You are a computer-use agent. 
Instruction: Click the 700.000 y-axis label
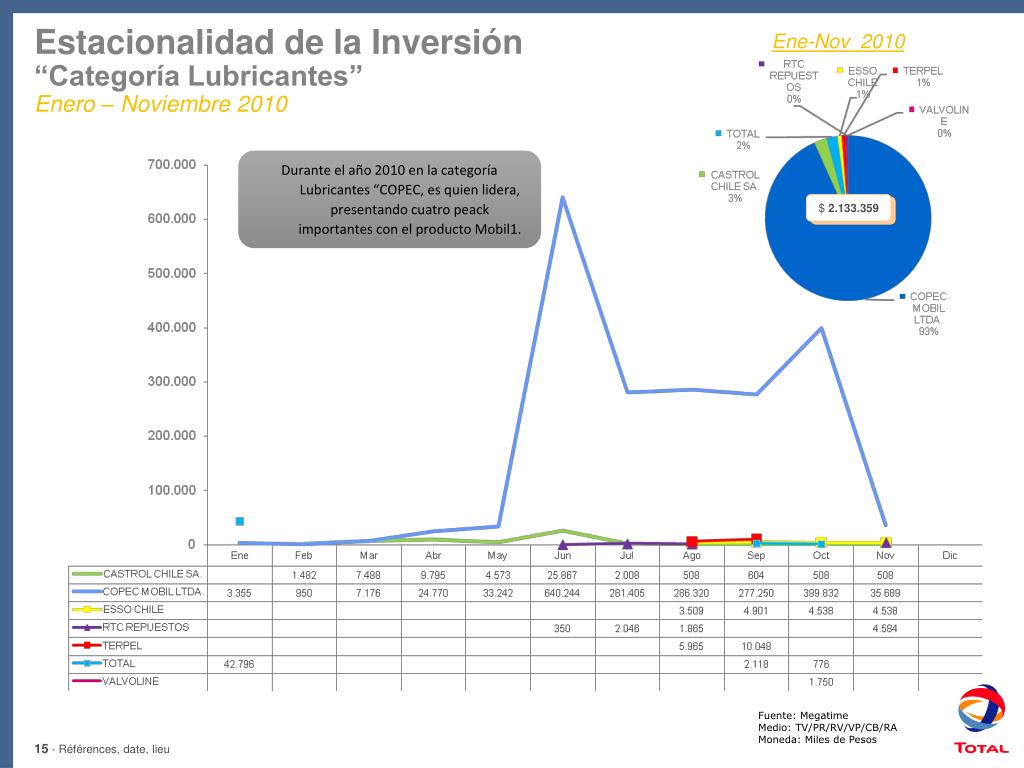pyautogui.click(x=172, y=165)
